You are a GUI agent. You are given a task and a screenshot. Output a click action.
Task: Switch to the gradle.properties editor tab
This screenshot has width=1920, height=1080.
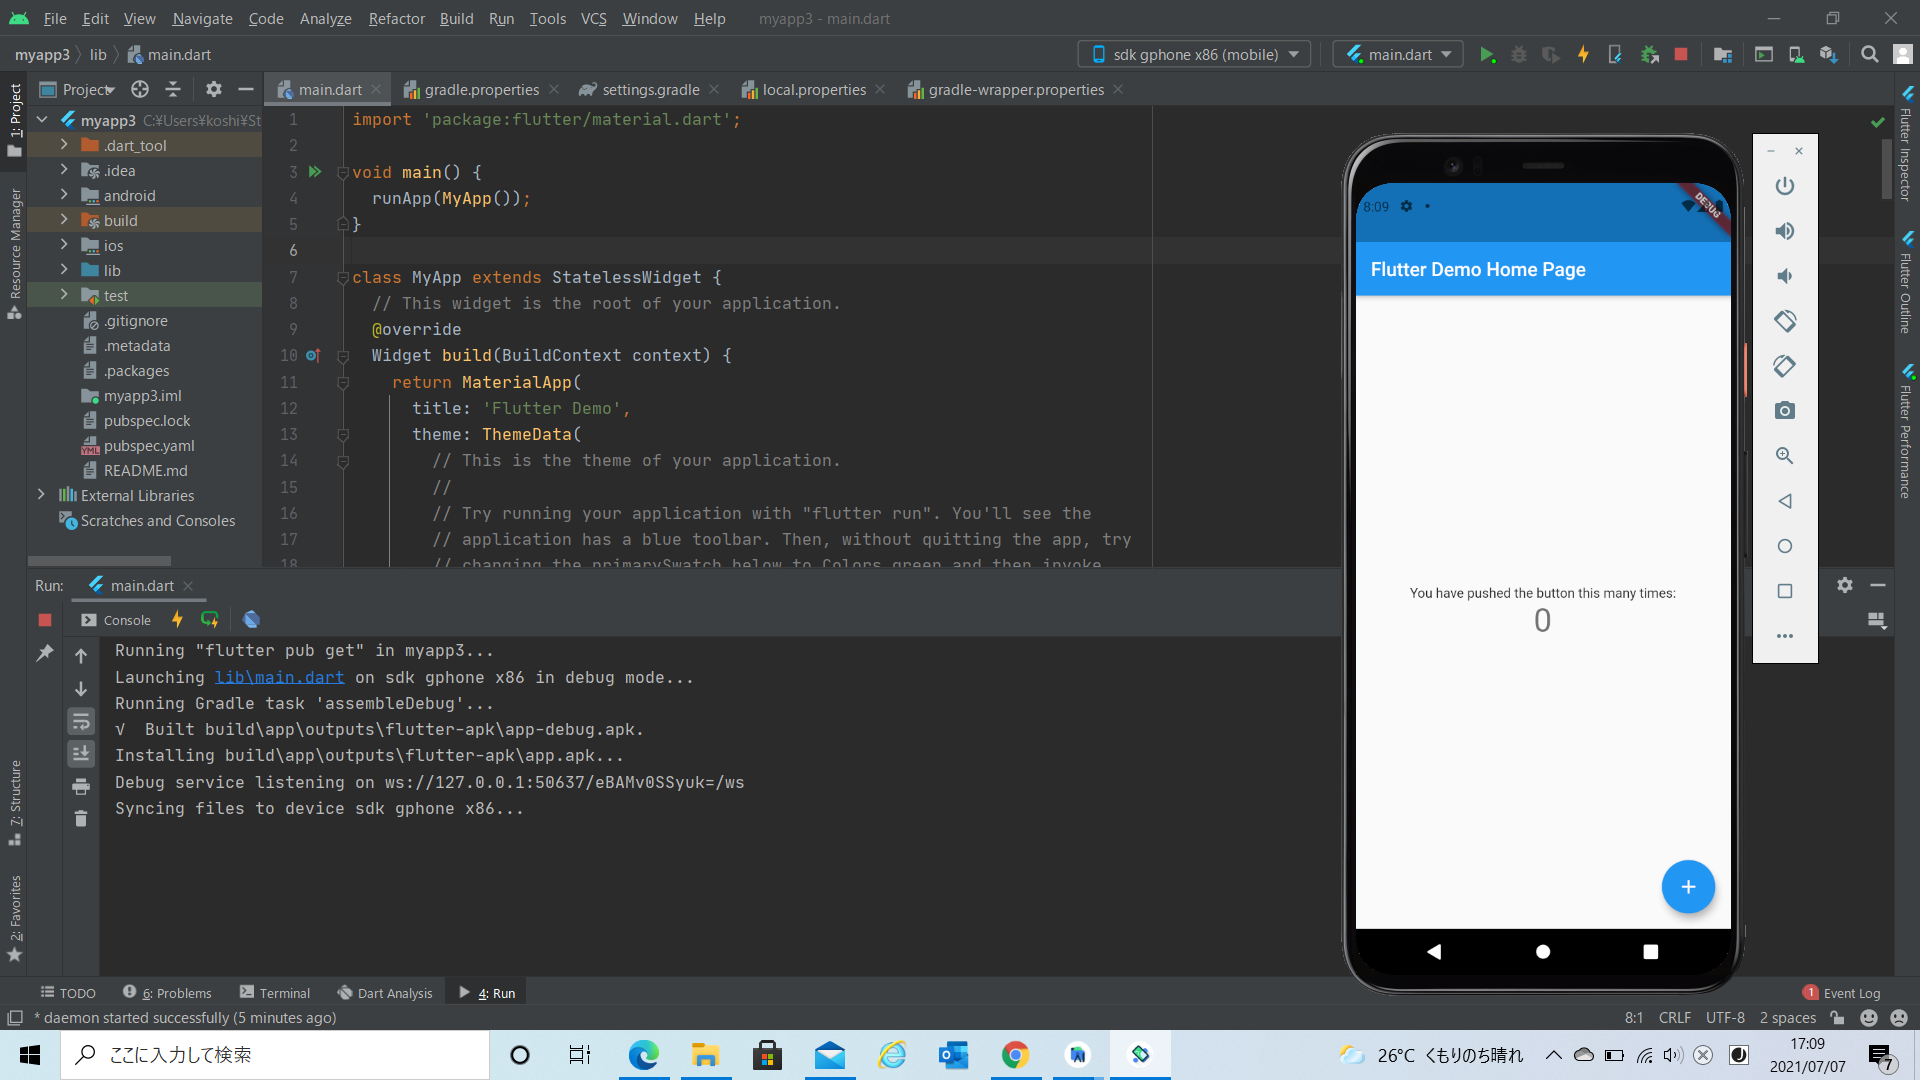(480, 89)
